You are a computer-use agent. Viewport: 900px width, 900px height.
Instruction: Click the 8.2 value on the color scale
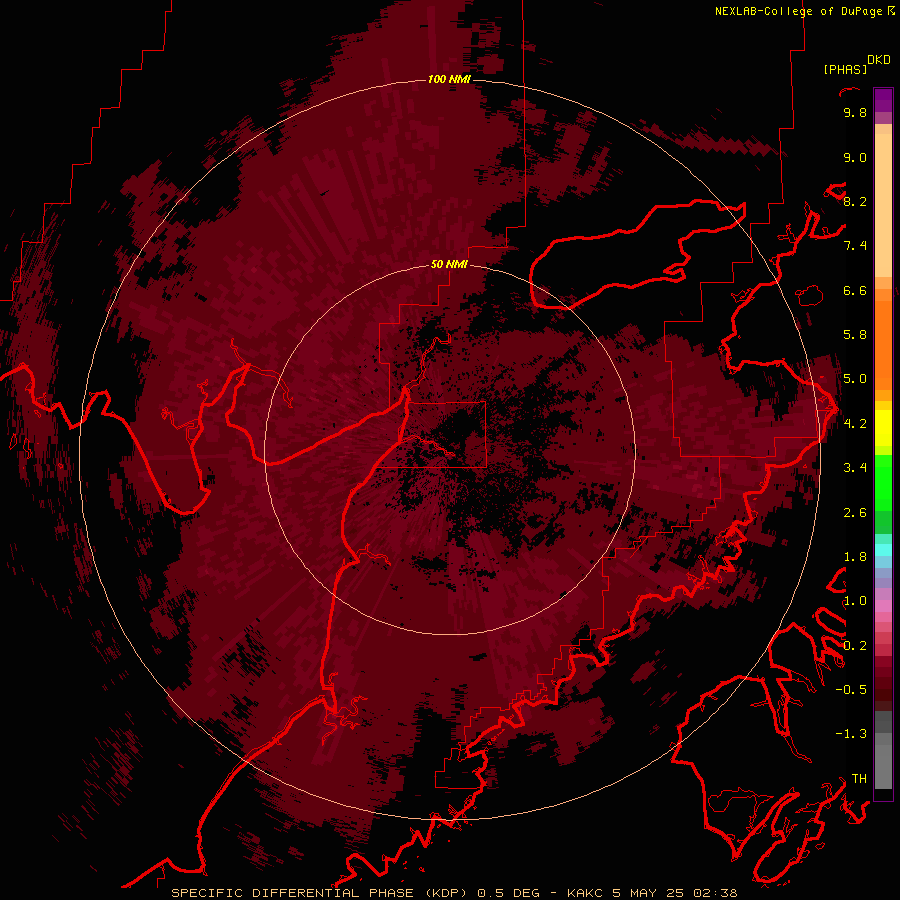coord(855,201)
